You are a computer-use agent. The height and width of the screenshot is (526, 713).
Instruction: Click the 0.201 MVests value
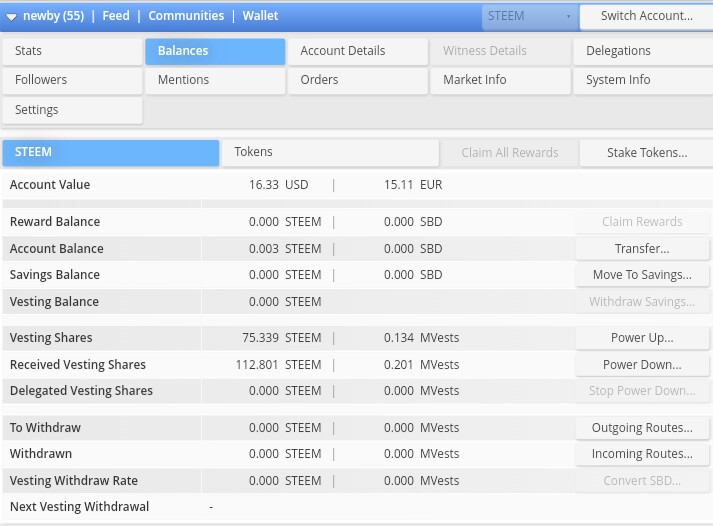pos(422,365)
